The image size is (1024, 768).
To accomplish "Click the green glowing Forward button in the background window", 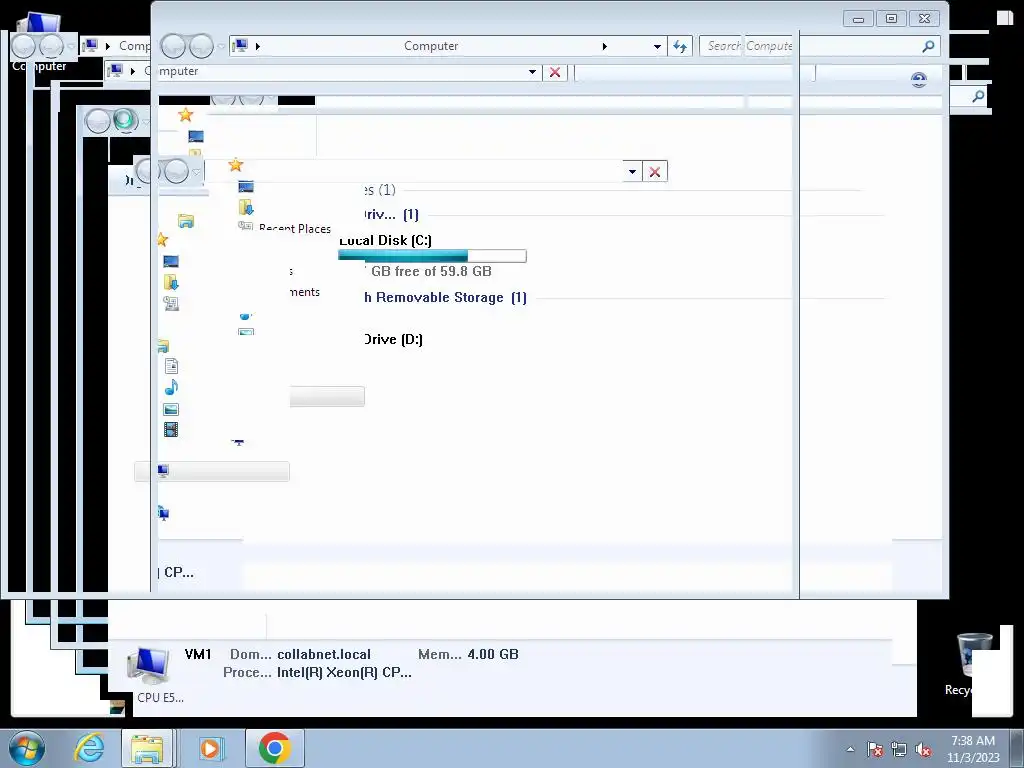I will pos(124,121).
